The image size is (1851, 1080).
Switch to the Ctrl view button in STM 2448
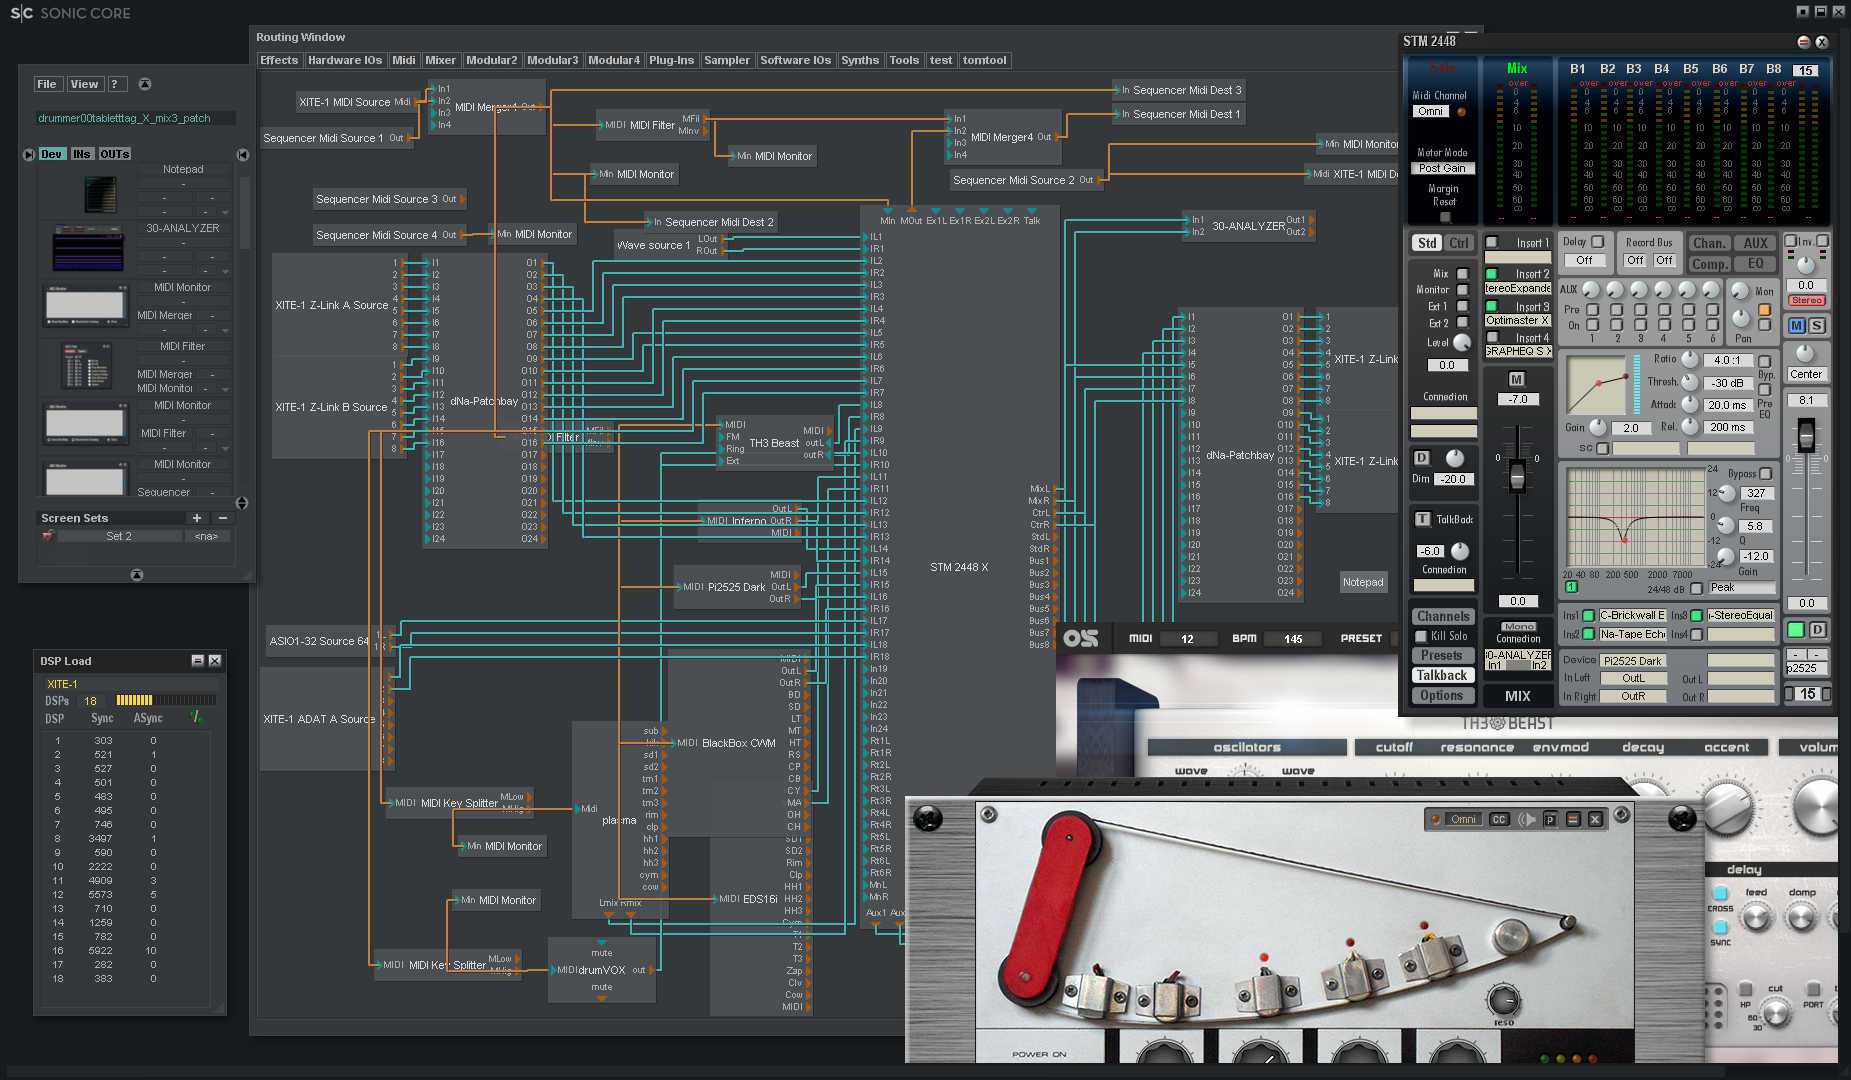(x=1459, y=243)
